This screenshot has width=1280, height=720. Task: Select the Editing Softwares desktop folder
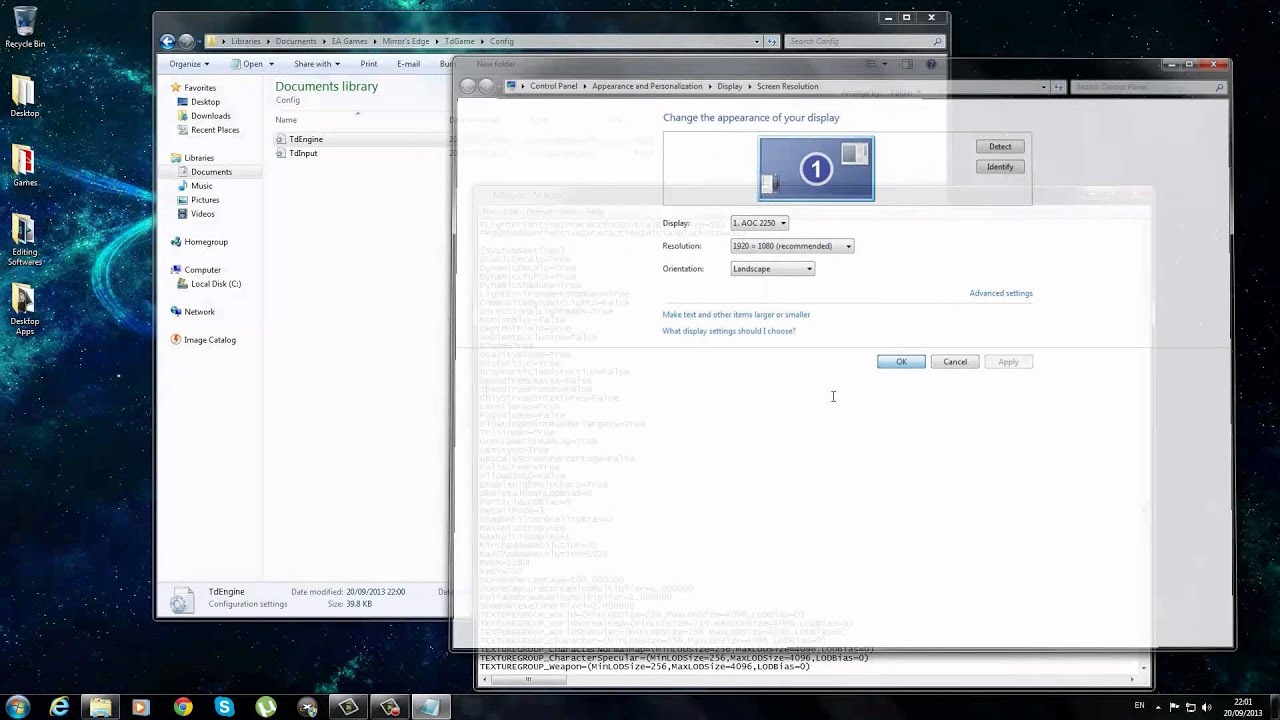coord(25,241)
